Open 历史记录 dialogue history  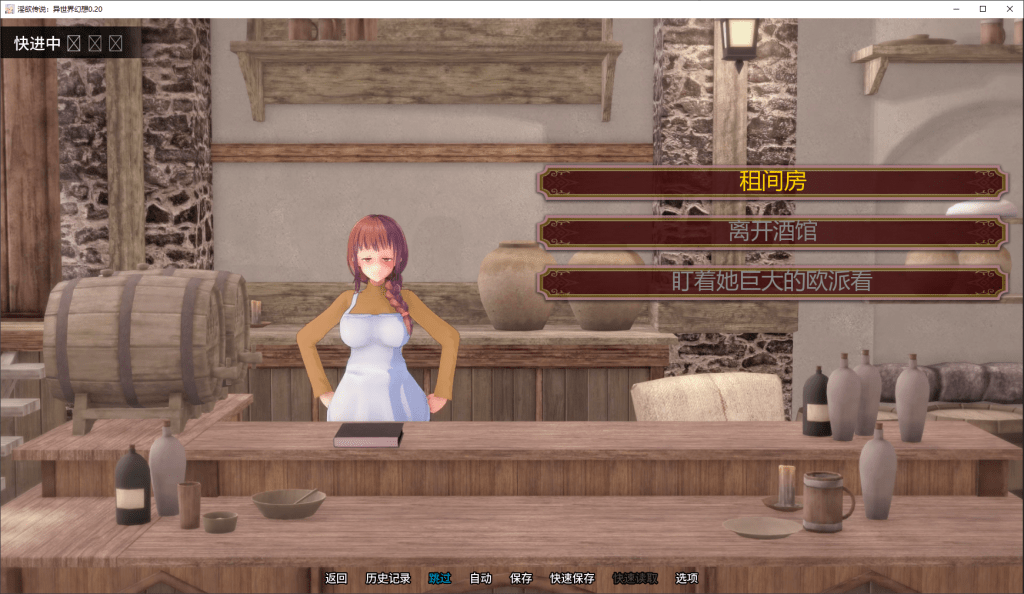point(388,578)
